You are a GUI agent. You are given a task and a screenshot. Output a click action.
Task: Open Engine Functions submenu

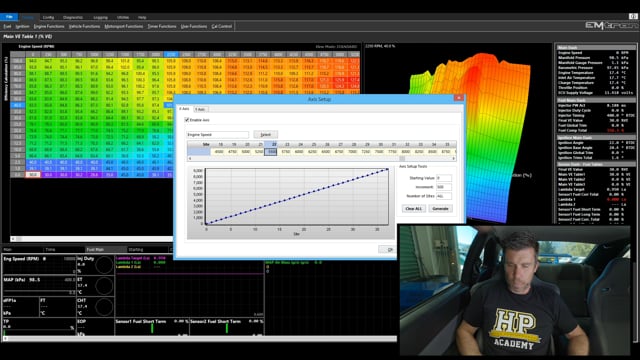point(49,26)
